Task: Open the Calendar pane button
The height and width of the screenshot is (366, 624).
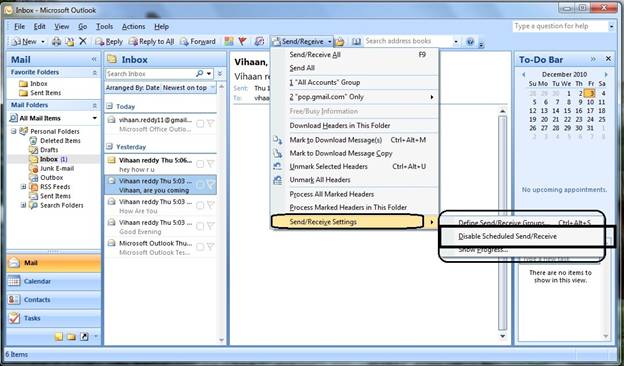Action: (x=54, y=281)
